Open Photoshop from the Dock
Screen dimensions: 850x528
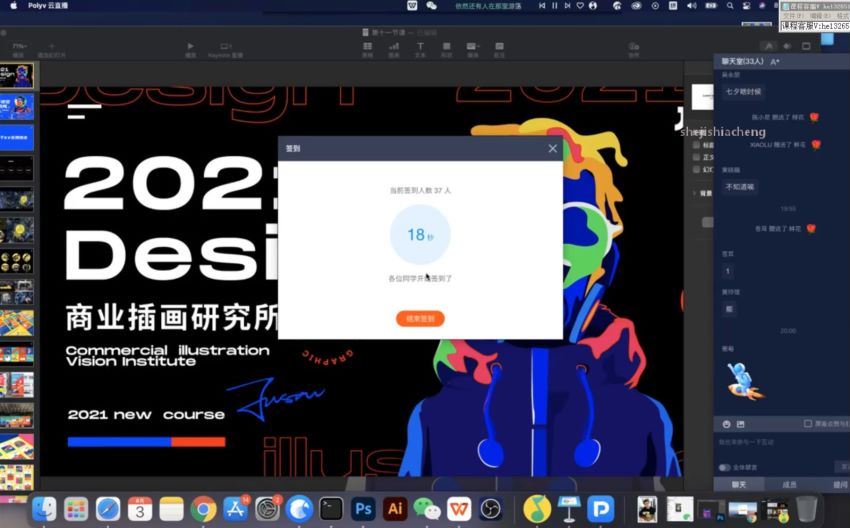click(363, 509)
